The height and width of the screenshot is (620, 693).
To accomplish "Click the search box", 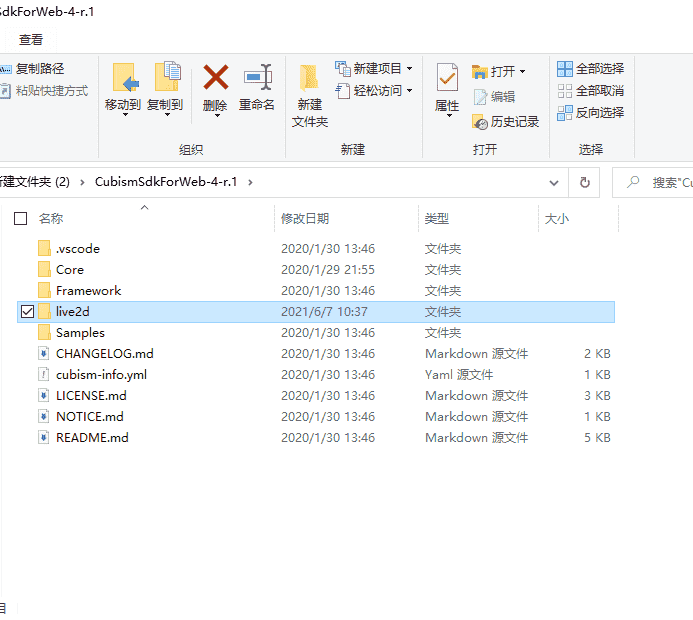I will click(653, 183).
